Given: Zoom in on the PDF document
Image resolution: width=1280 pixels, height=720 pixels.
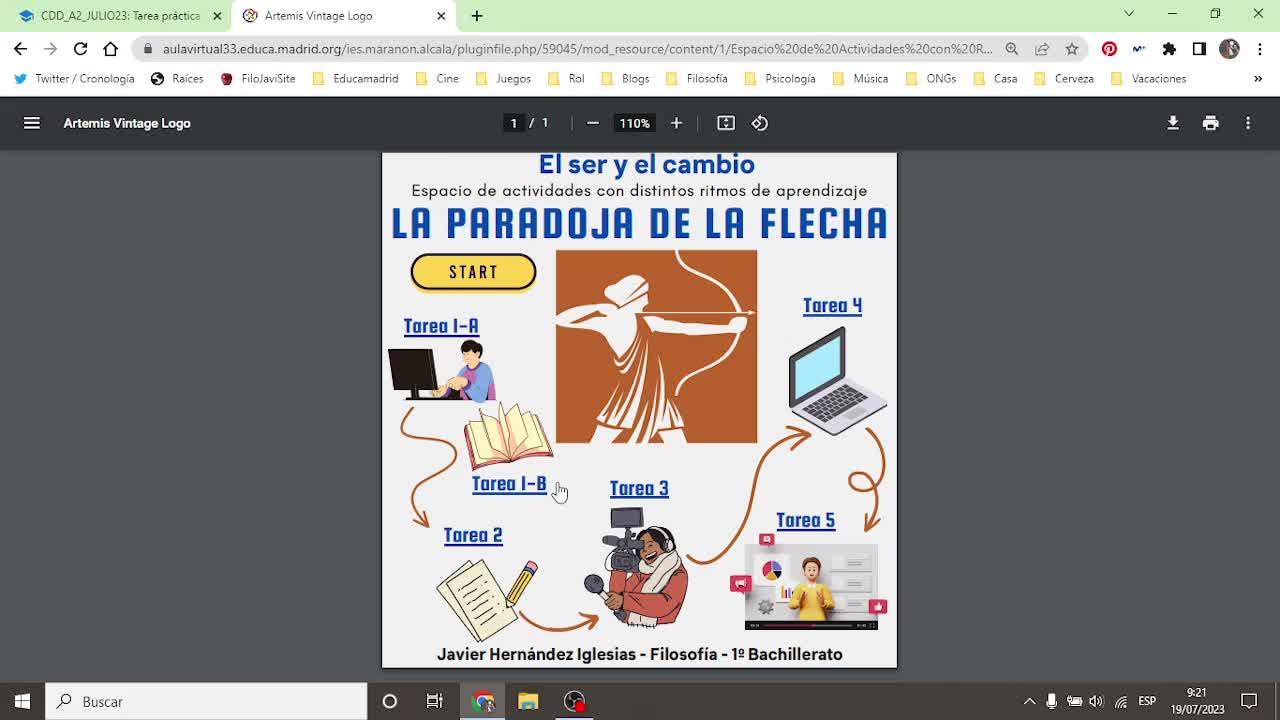Looking at the screenshot, I should point(676,123).
